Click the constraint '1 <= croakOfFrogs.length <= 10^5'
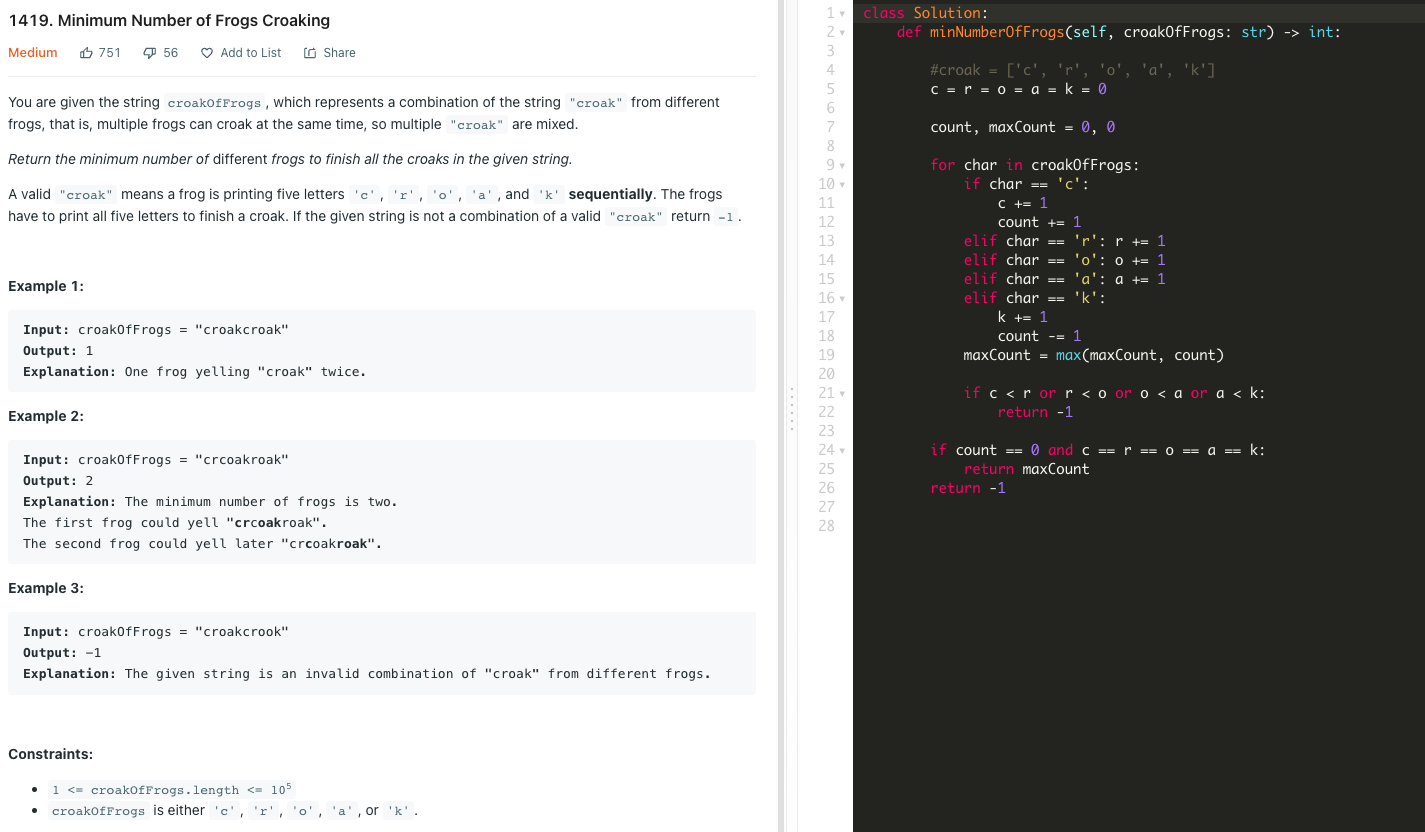1425x832 pixels. [x=174, y=789]
